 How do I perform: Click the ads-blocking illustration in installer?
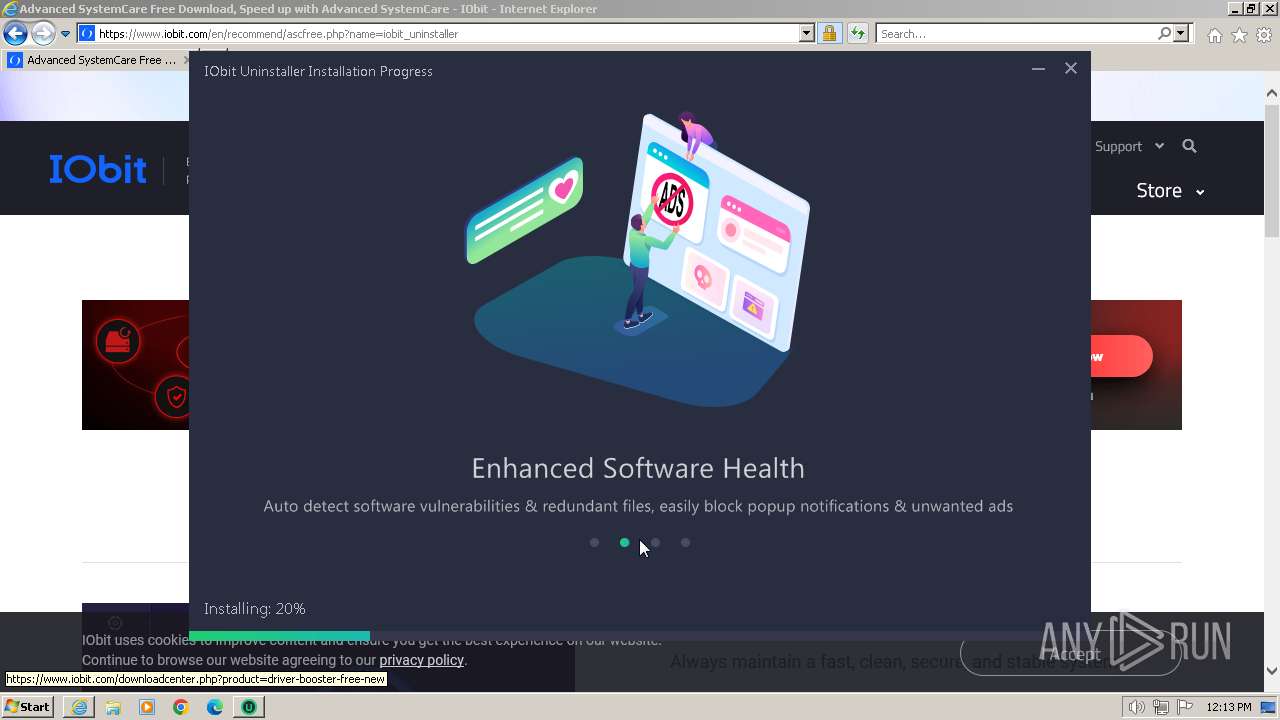click(638, 260)
